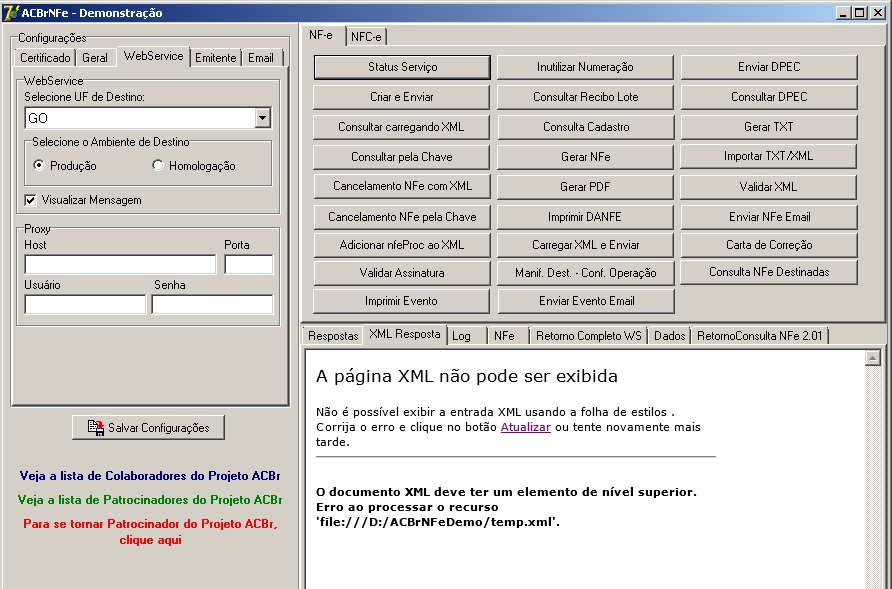This screenshot has width=892, height=589.
Task: Click Carregar XML e Enviar button
Action: point(585,245)
